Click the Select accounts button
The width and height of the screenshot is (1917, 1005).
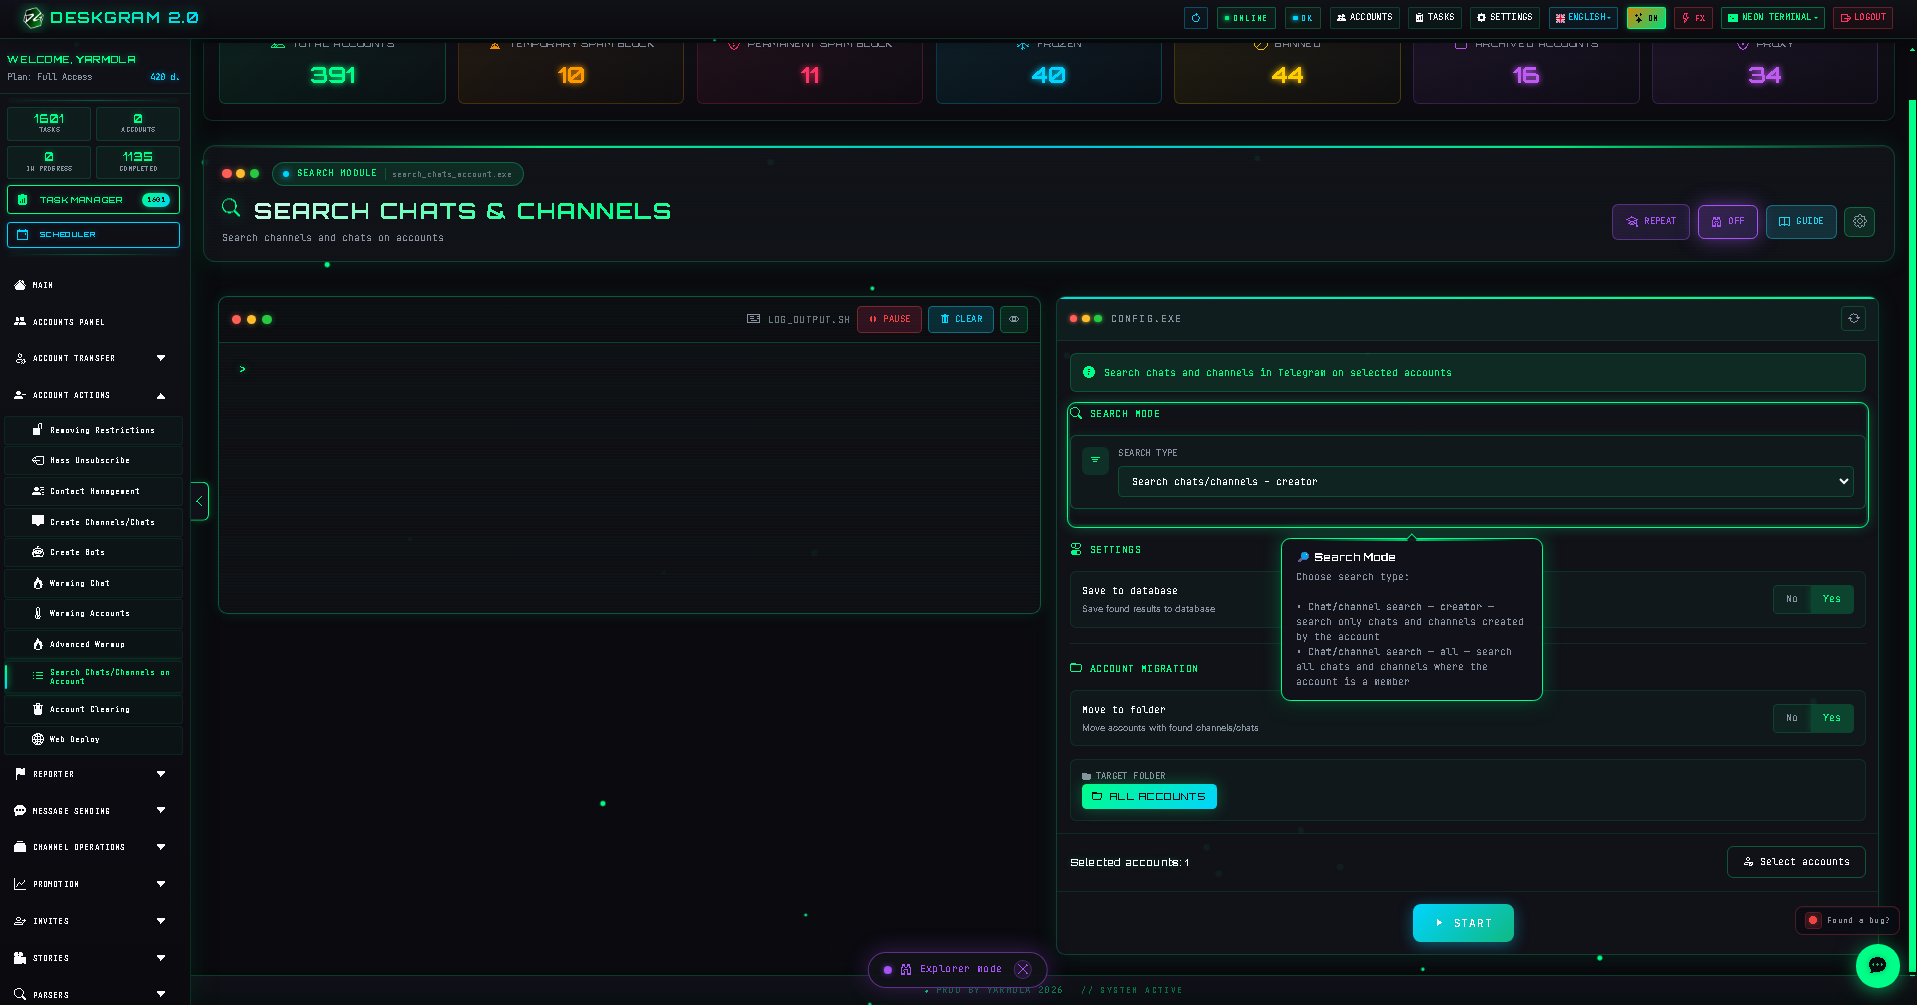pyautogui.click(x=1796, y=862)
